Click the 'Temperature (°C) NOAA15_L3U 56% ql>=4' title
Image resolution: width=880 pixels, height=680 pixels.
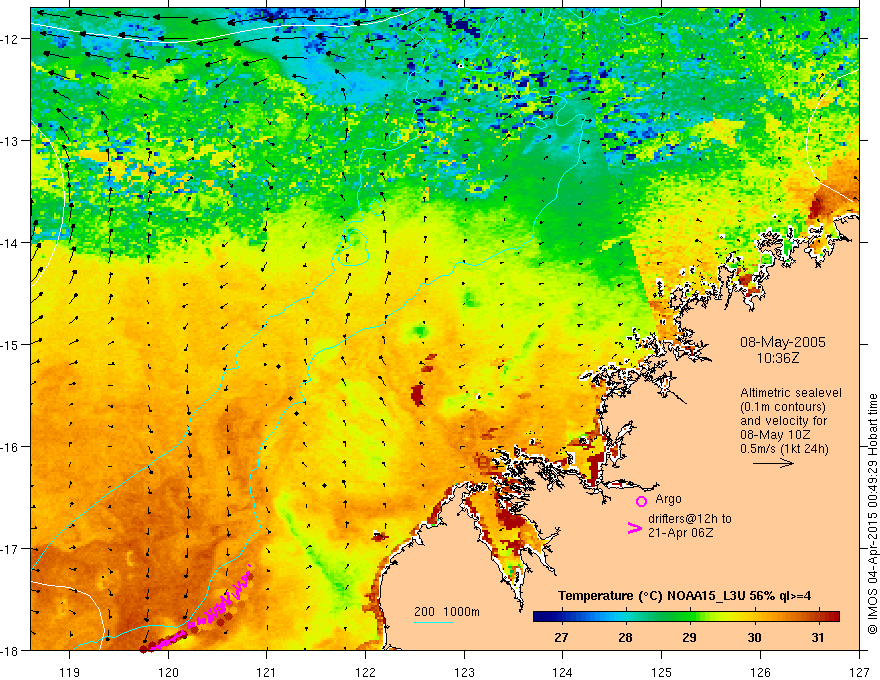pos(684,596)
